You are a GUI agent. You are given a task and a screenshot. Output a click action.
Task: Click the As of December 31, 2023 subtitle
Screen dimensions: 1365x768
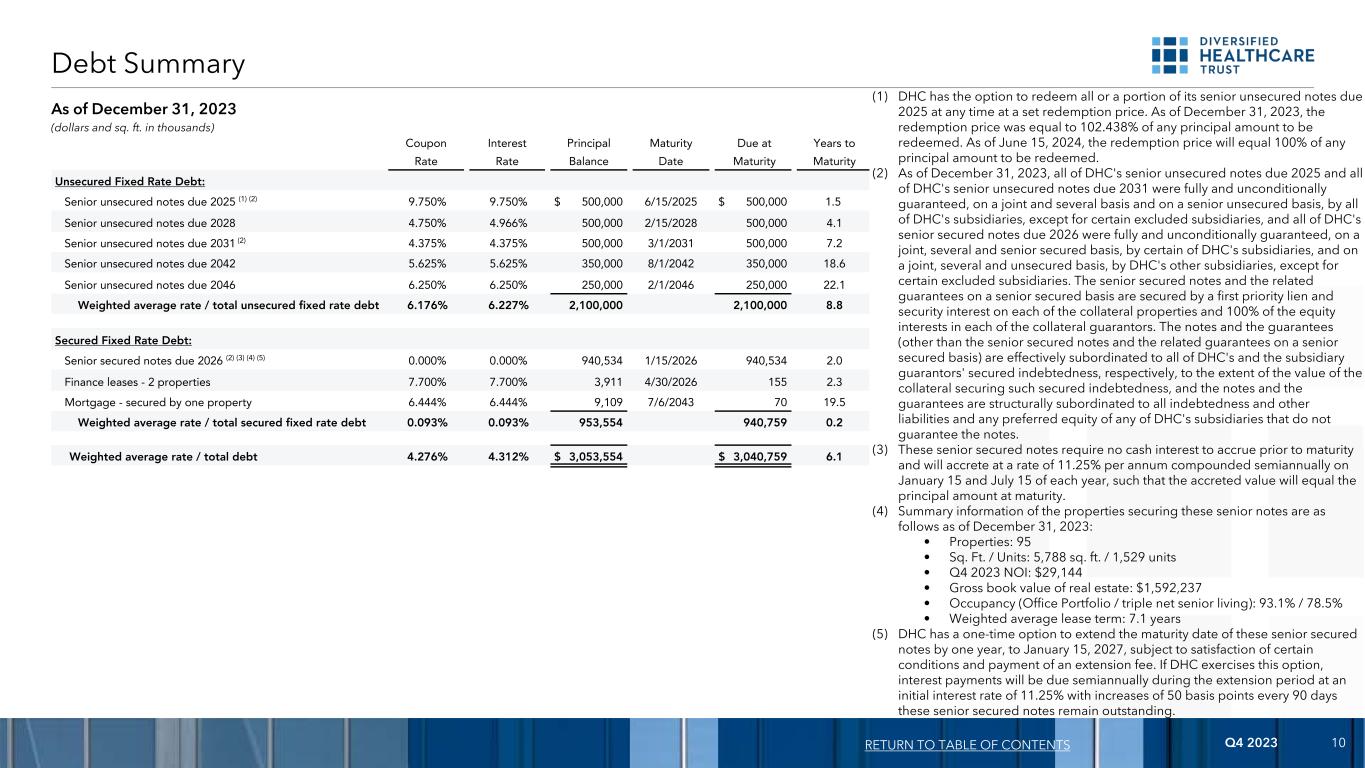coord(148,108)
